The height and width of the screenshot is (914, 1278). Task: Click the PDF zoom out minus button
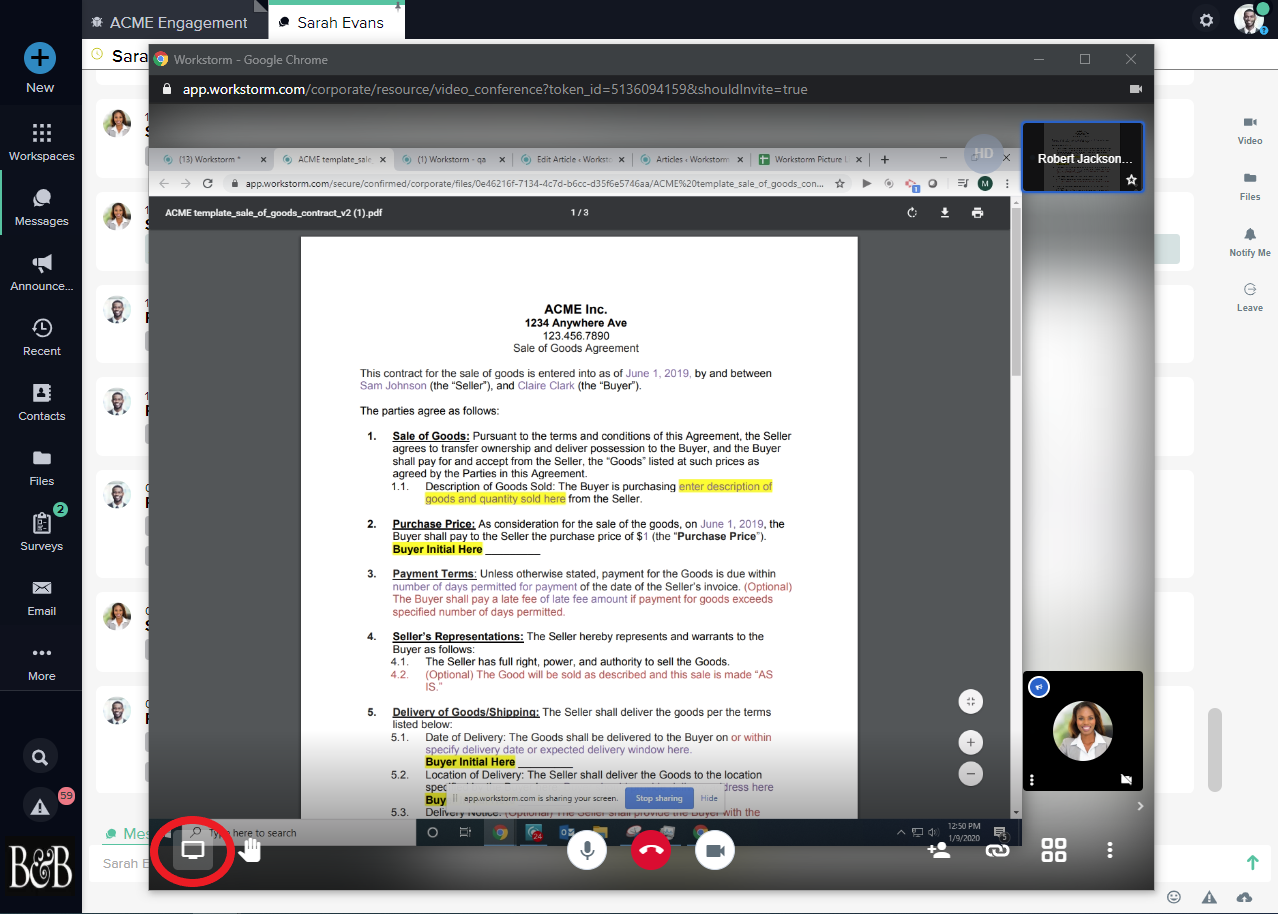[970, 773]
